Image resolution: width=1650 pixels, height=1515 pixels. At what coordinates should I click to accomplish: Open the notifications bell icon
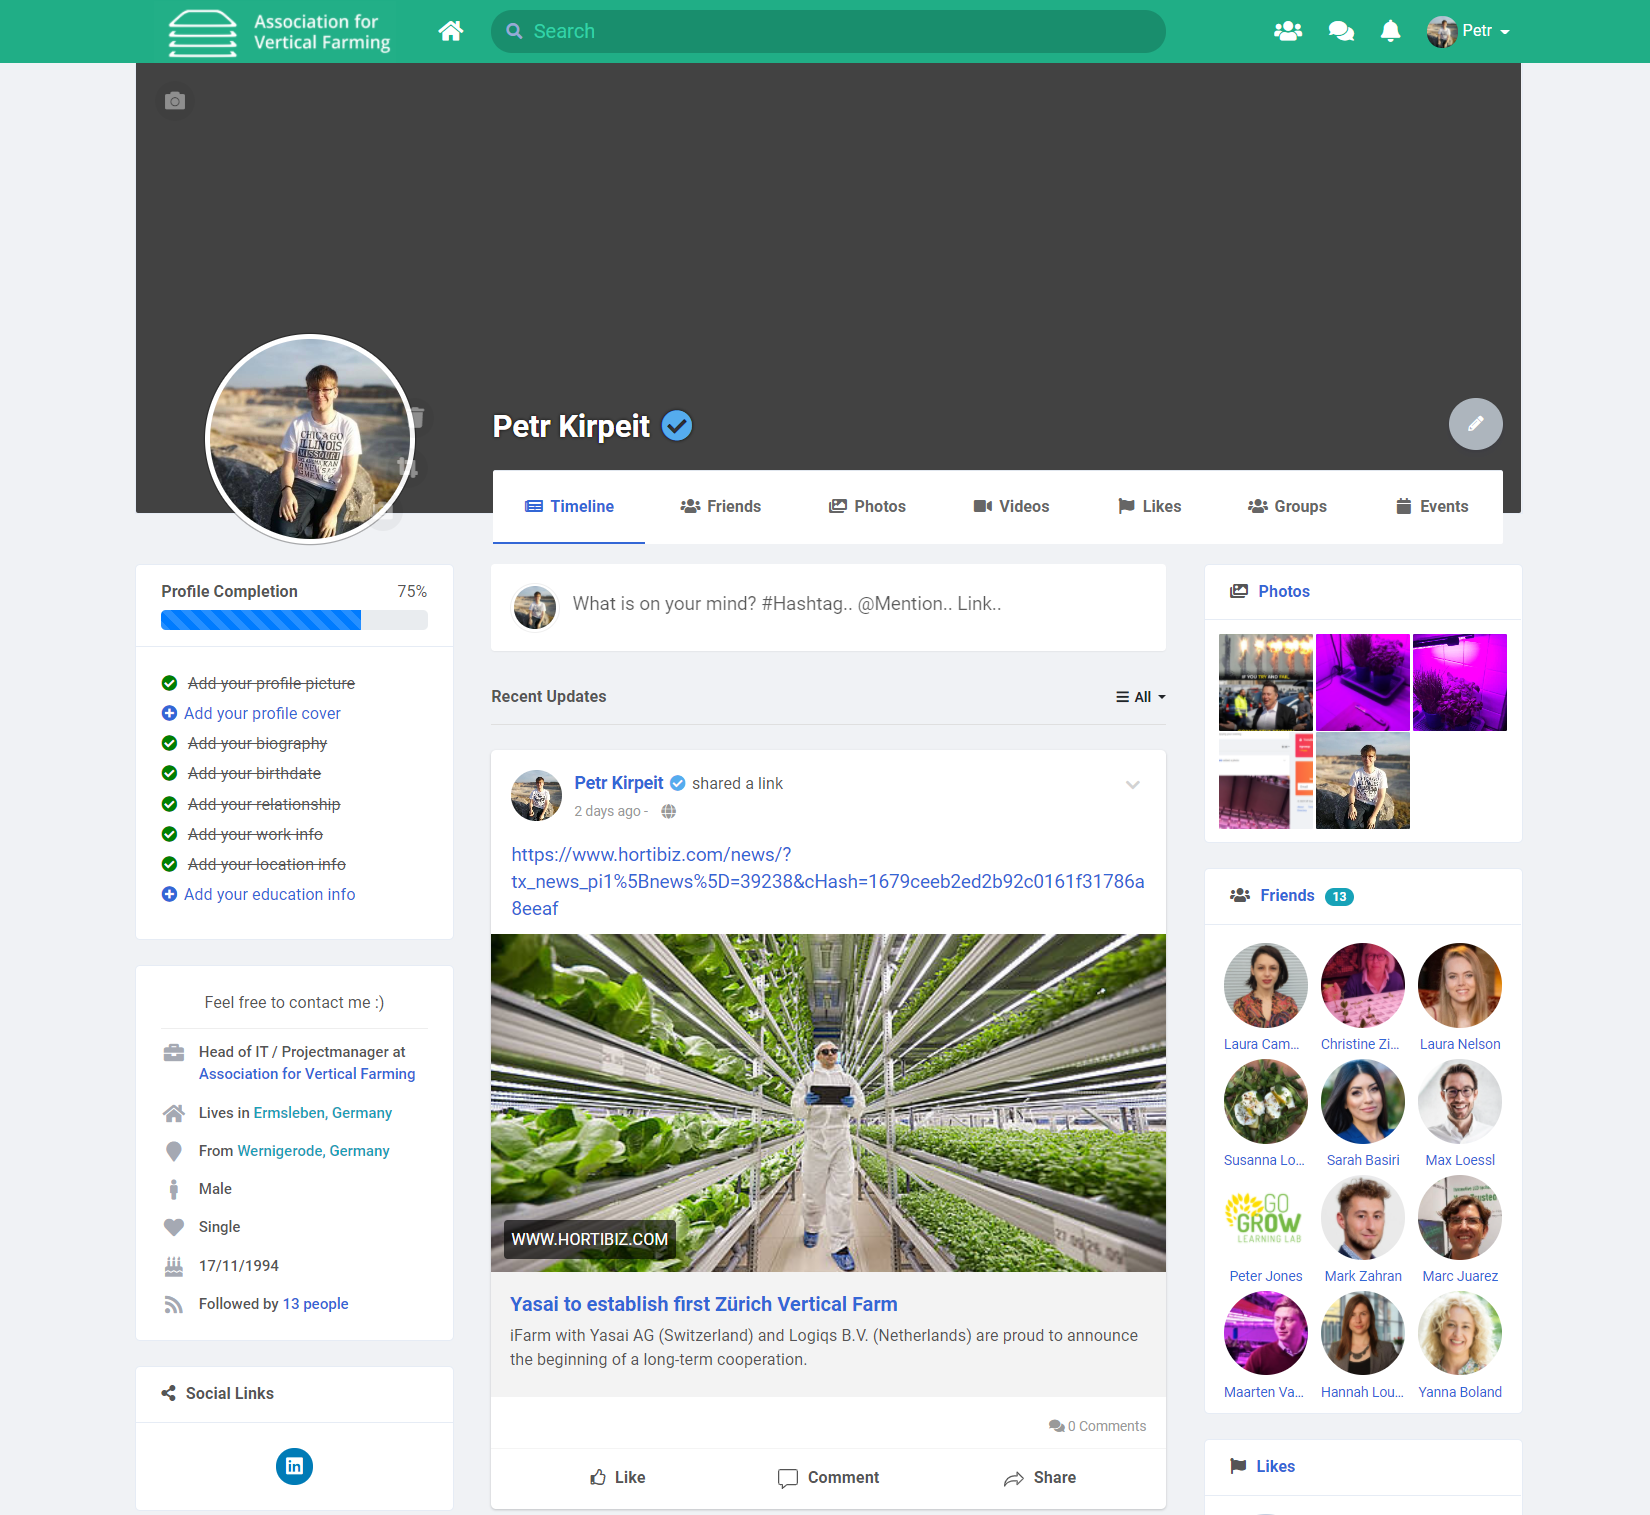pyautogui.click(x=1390, y=31)
